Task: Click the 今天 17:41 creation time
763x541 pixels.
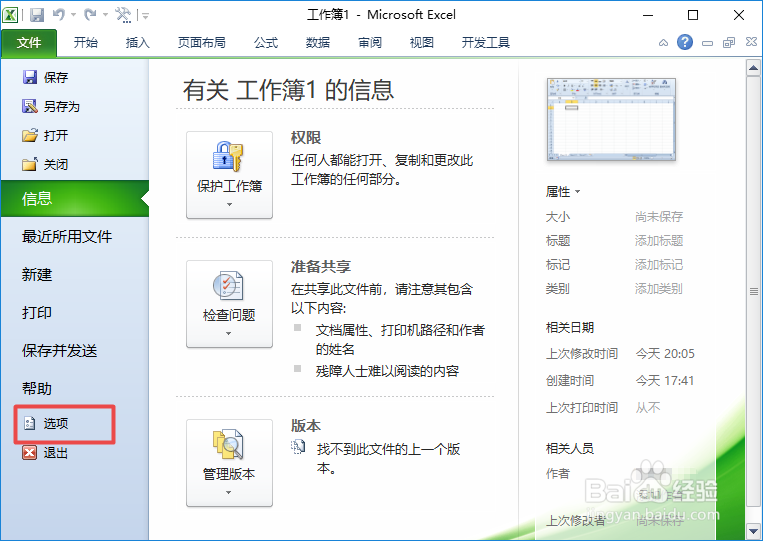Action: coord(665,380)
